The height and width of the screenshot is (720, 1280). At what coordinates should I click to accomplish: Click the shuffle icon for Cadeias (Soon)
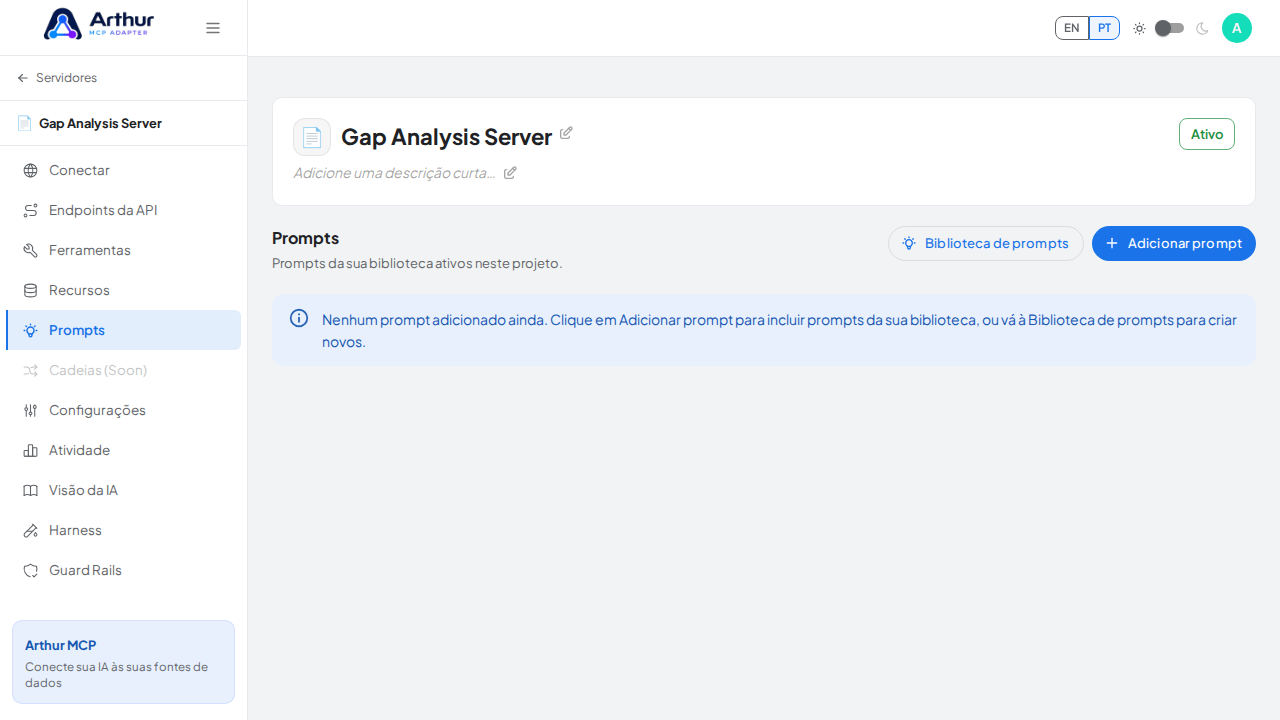coord(31,370)
